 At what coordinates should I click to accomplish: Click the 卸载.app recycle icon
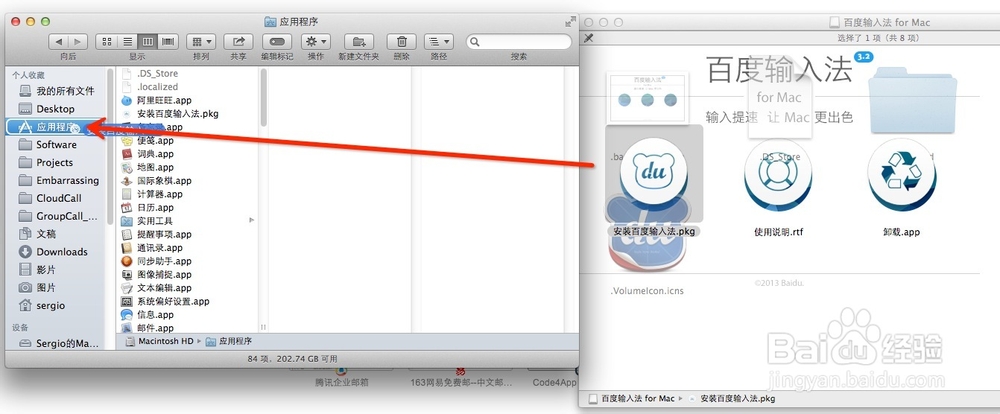point(901,175)
